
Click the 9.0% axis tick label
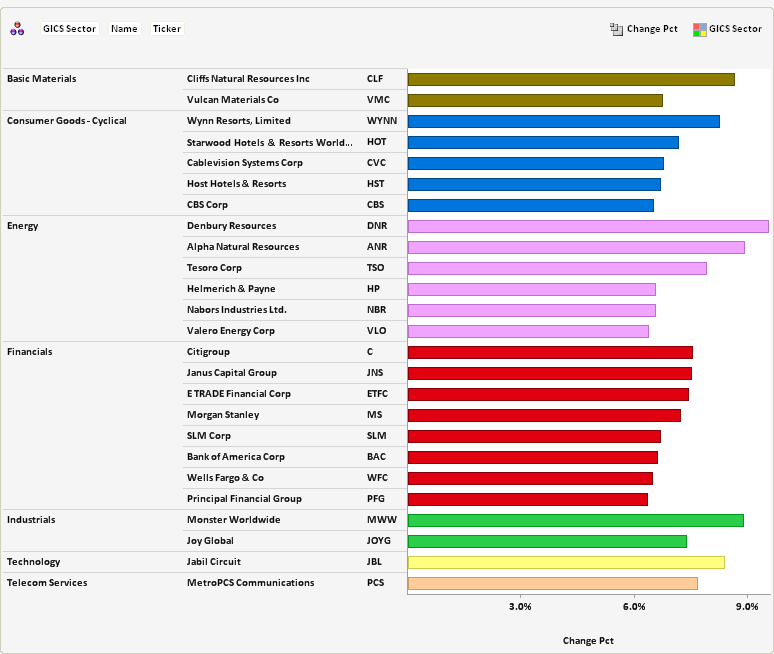click(x=747, y=607)
